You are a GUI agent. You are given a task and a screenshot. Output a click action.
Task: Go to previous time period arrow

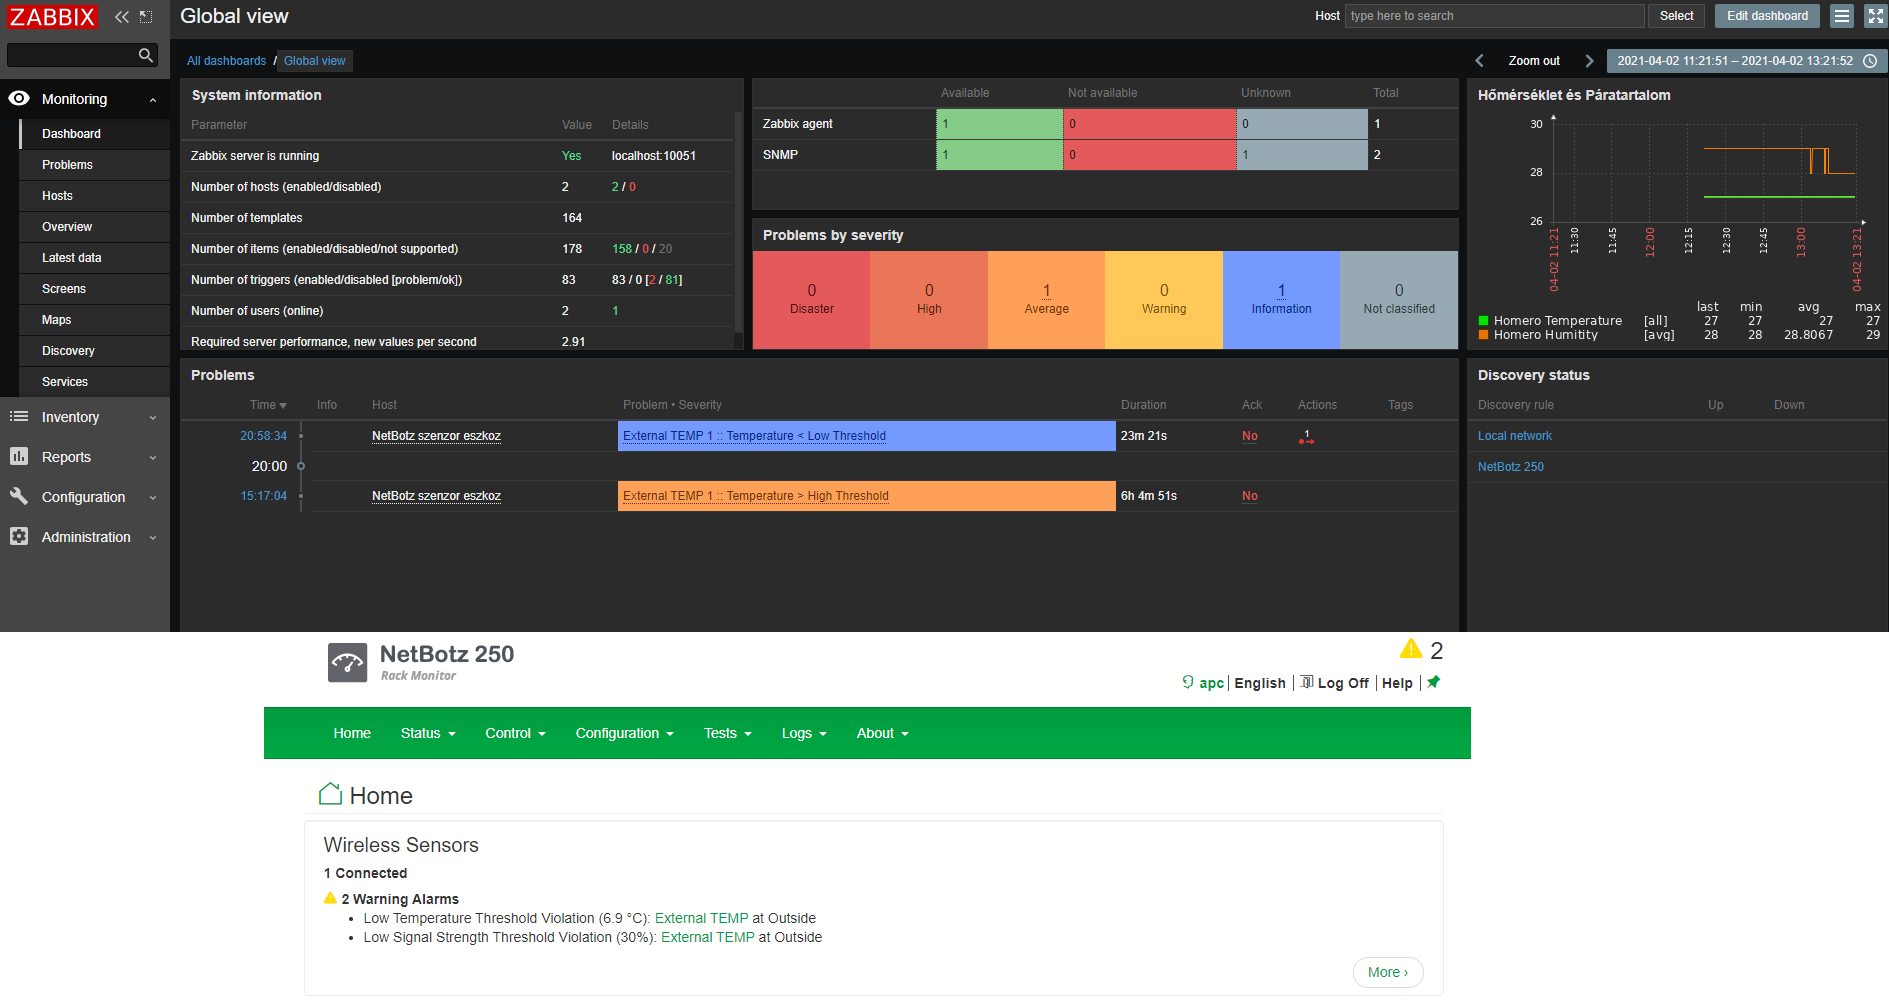[1480, 61]
